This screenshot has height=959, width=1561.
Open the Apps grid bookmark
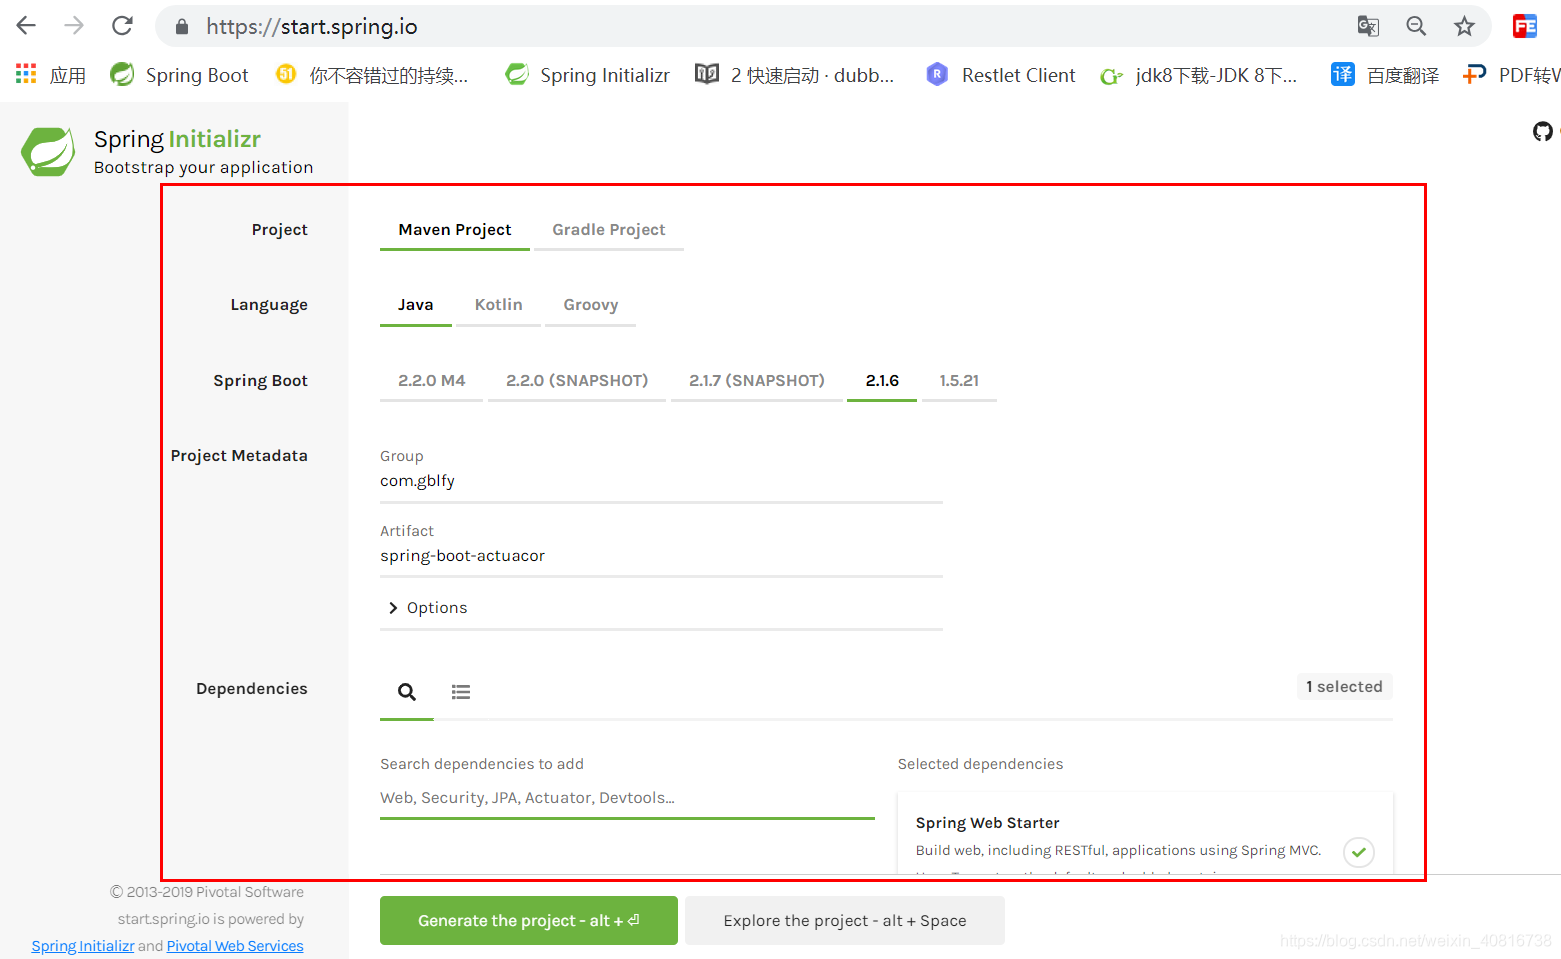pyautogui.click(x=50, y=75)
